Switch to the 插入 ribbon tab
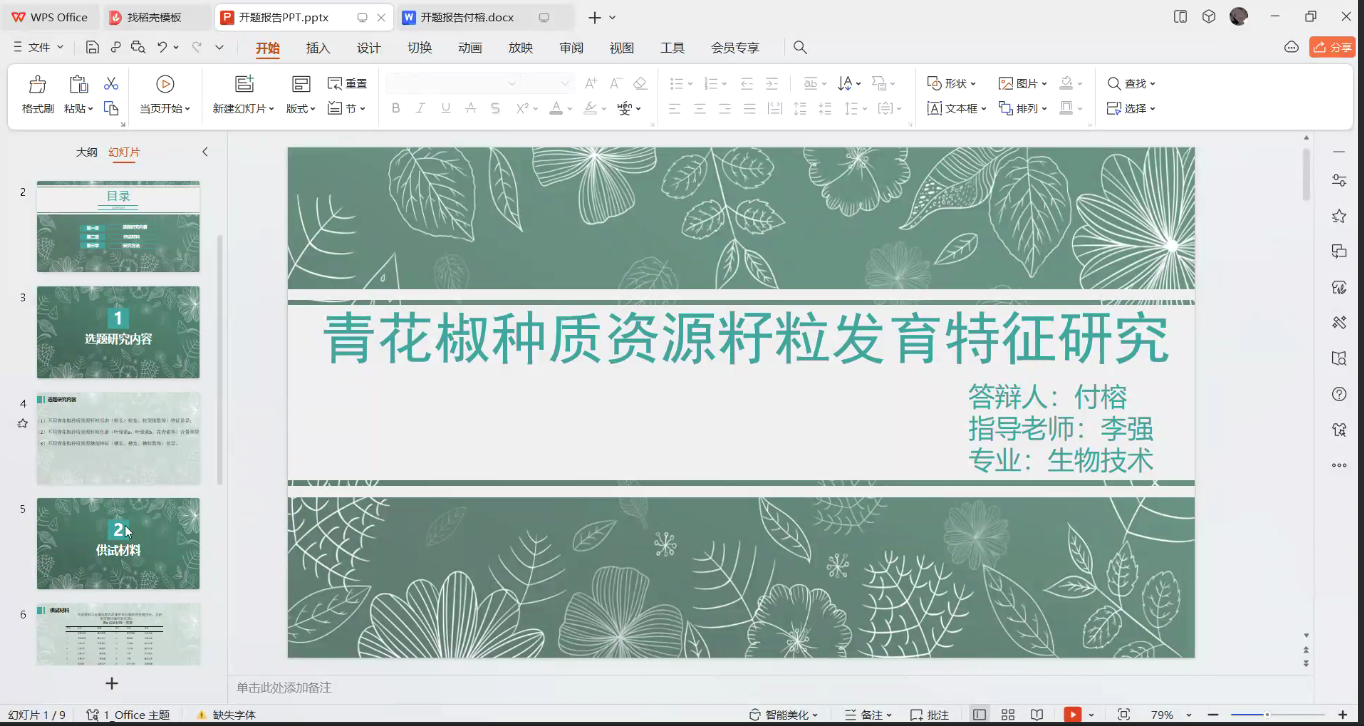1364x726 pixels. (317, 47)
